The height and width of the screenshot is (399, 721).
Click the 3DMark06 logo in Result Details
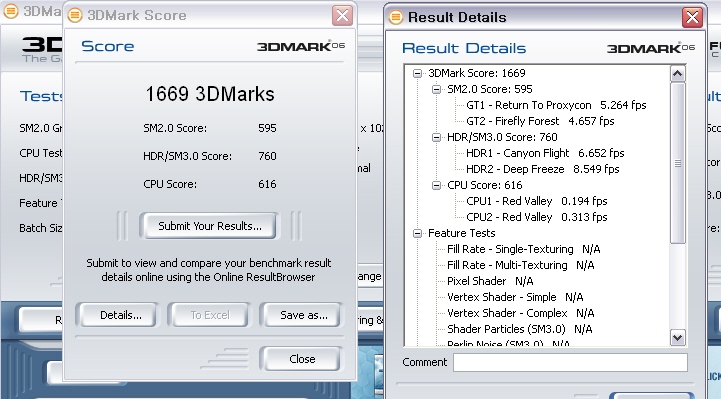click(x=651, y=48)
